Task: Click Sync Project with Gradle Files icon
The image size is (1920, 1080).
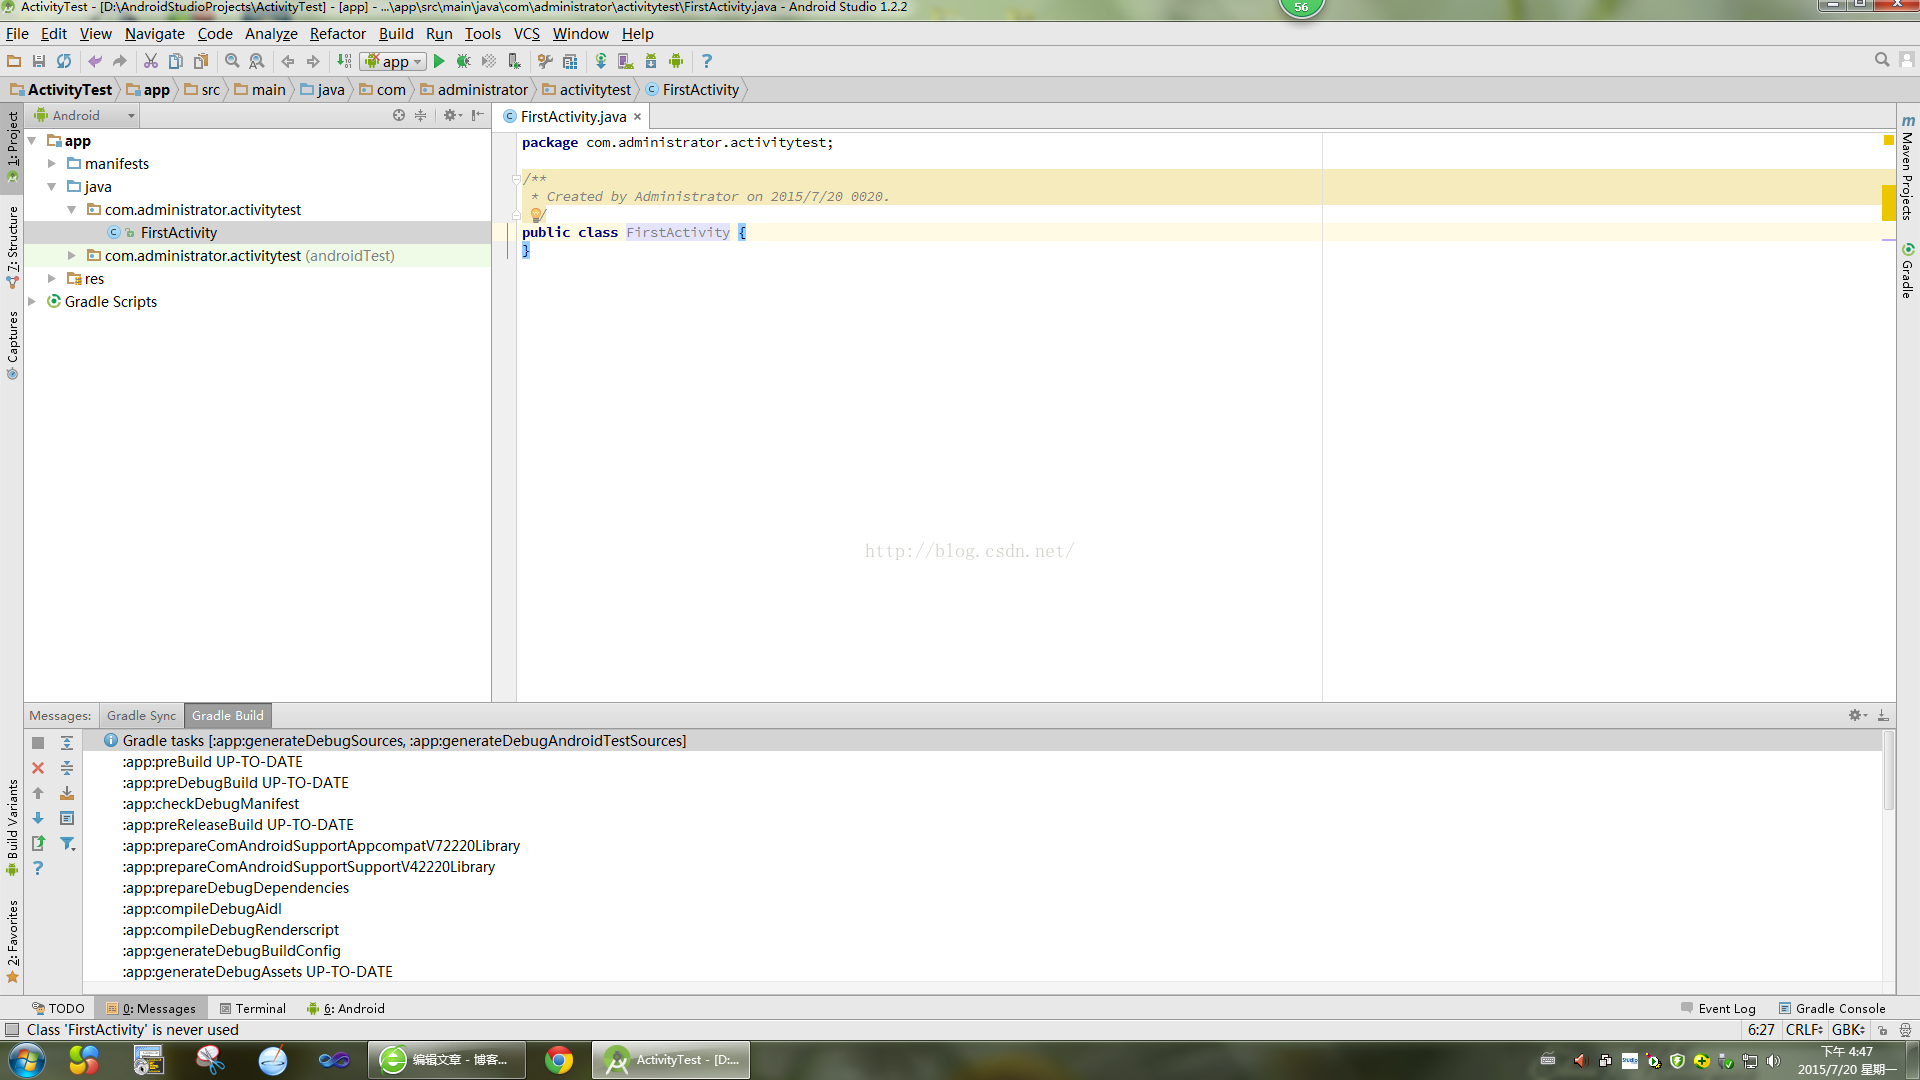Action: click(601, 61)
